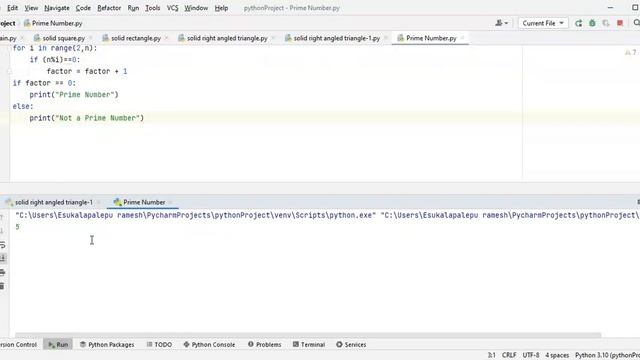
Task: Open the Tools menu
Action: (153, 8)
